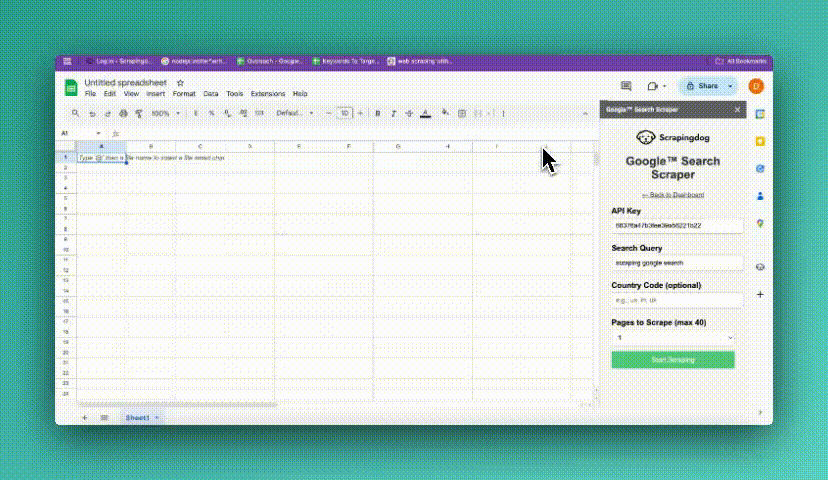Open the Edit menu
The width and height of the screenshot is (828, 480).
coord(109,94)
